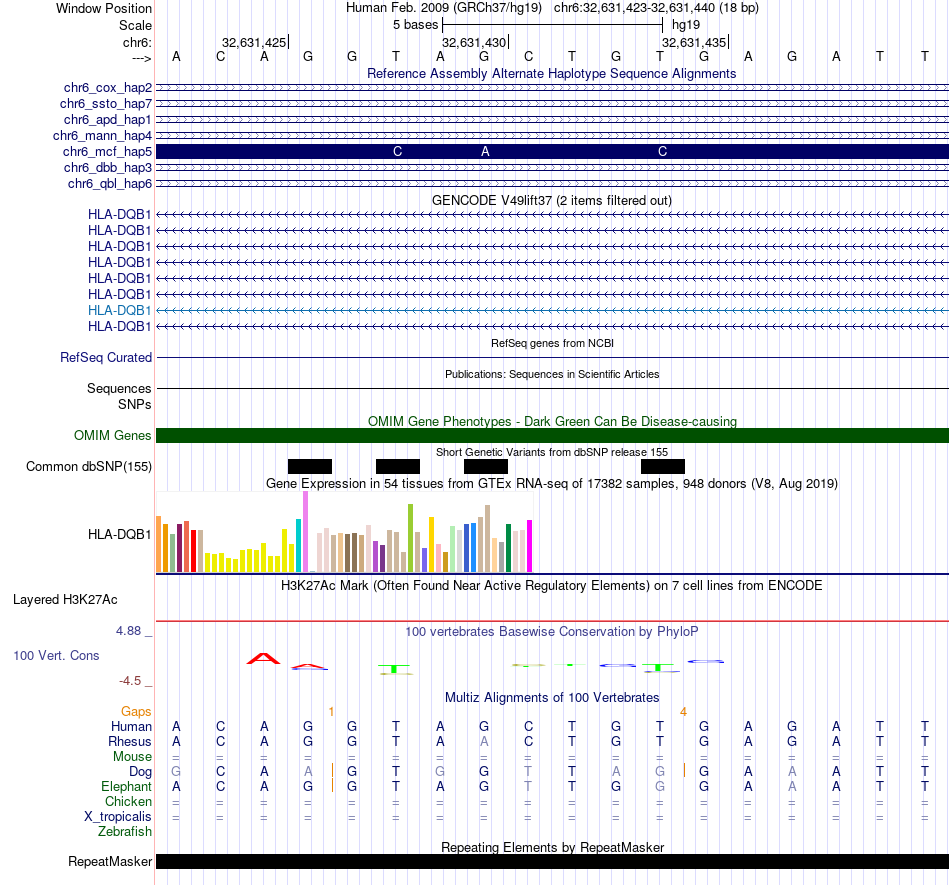
Task: Select coordinate label 32,631,430
Action: click(474, 42)
